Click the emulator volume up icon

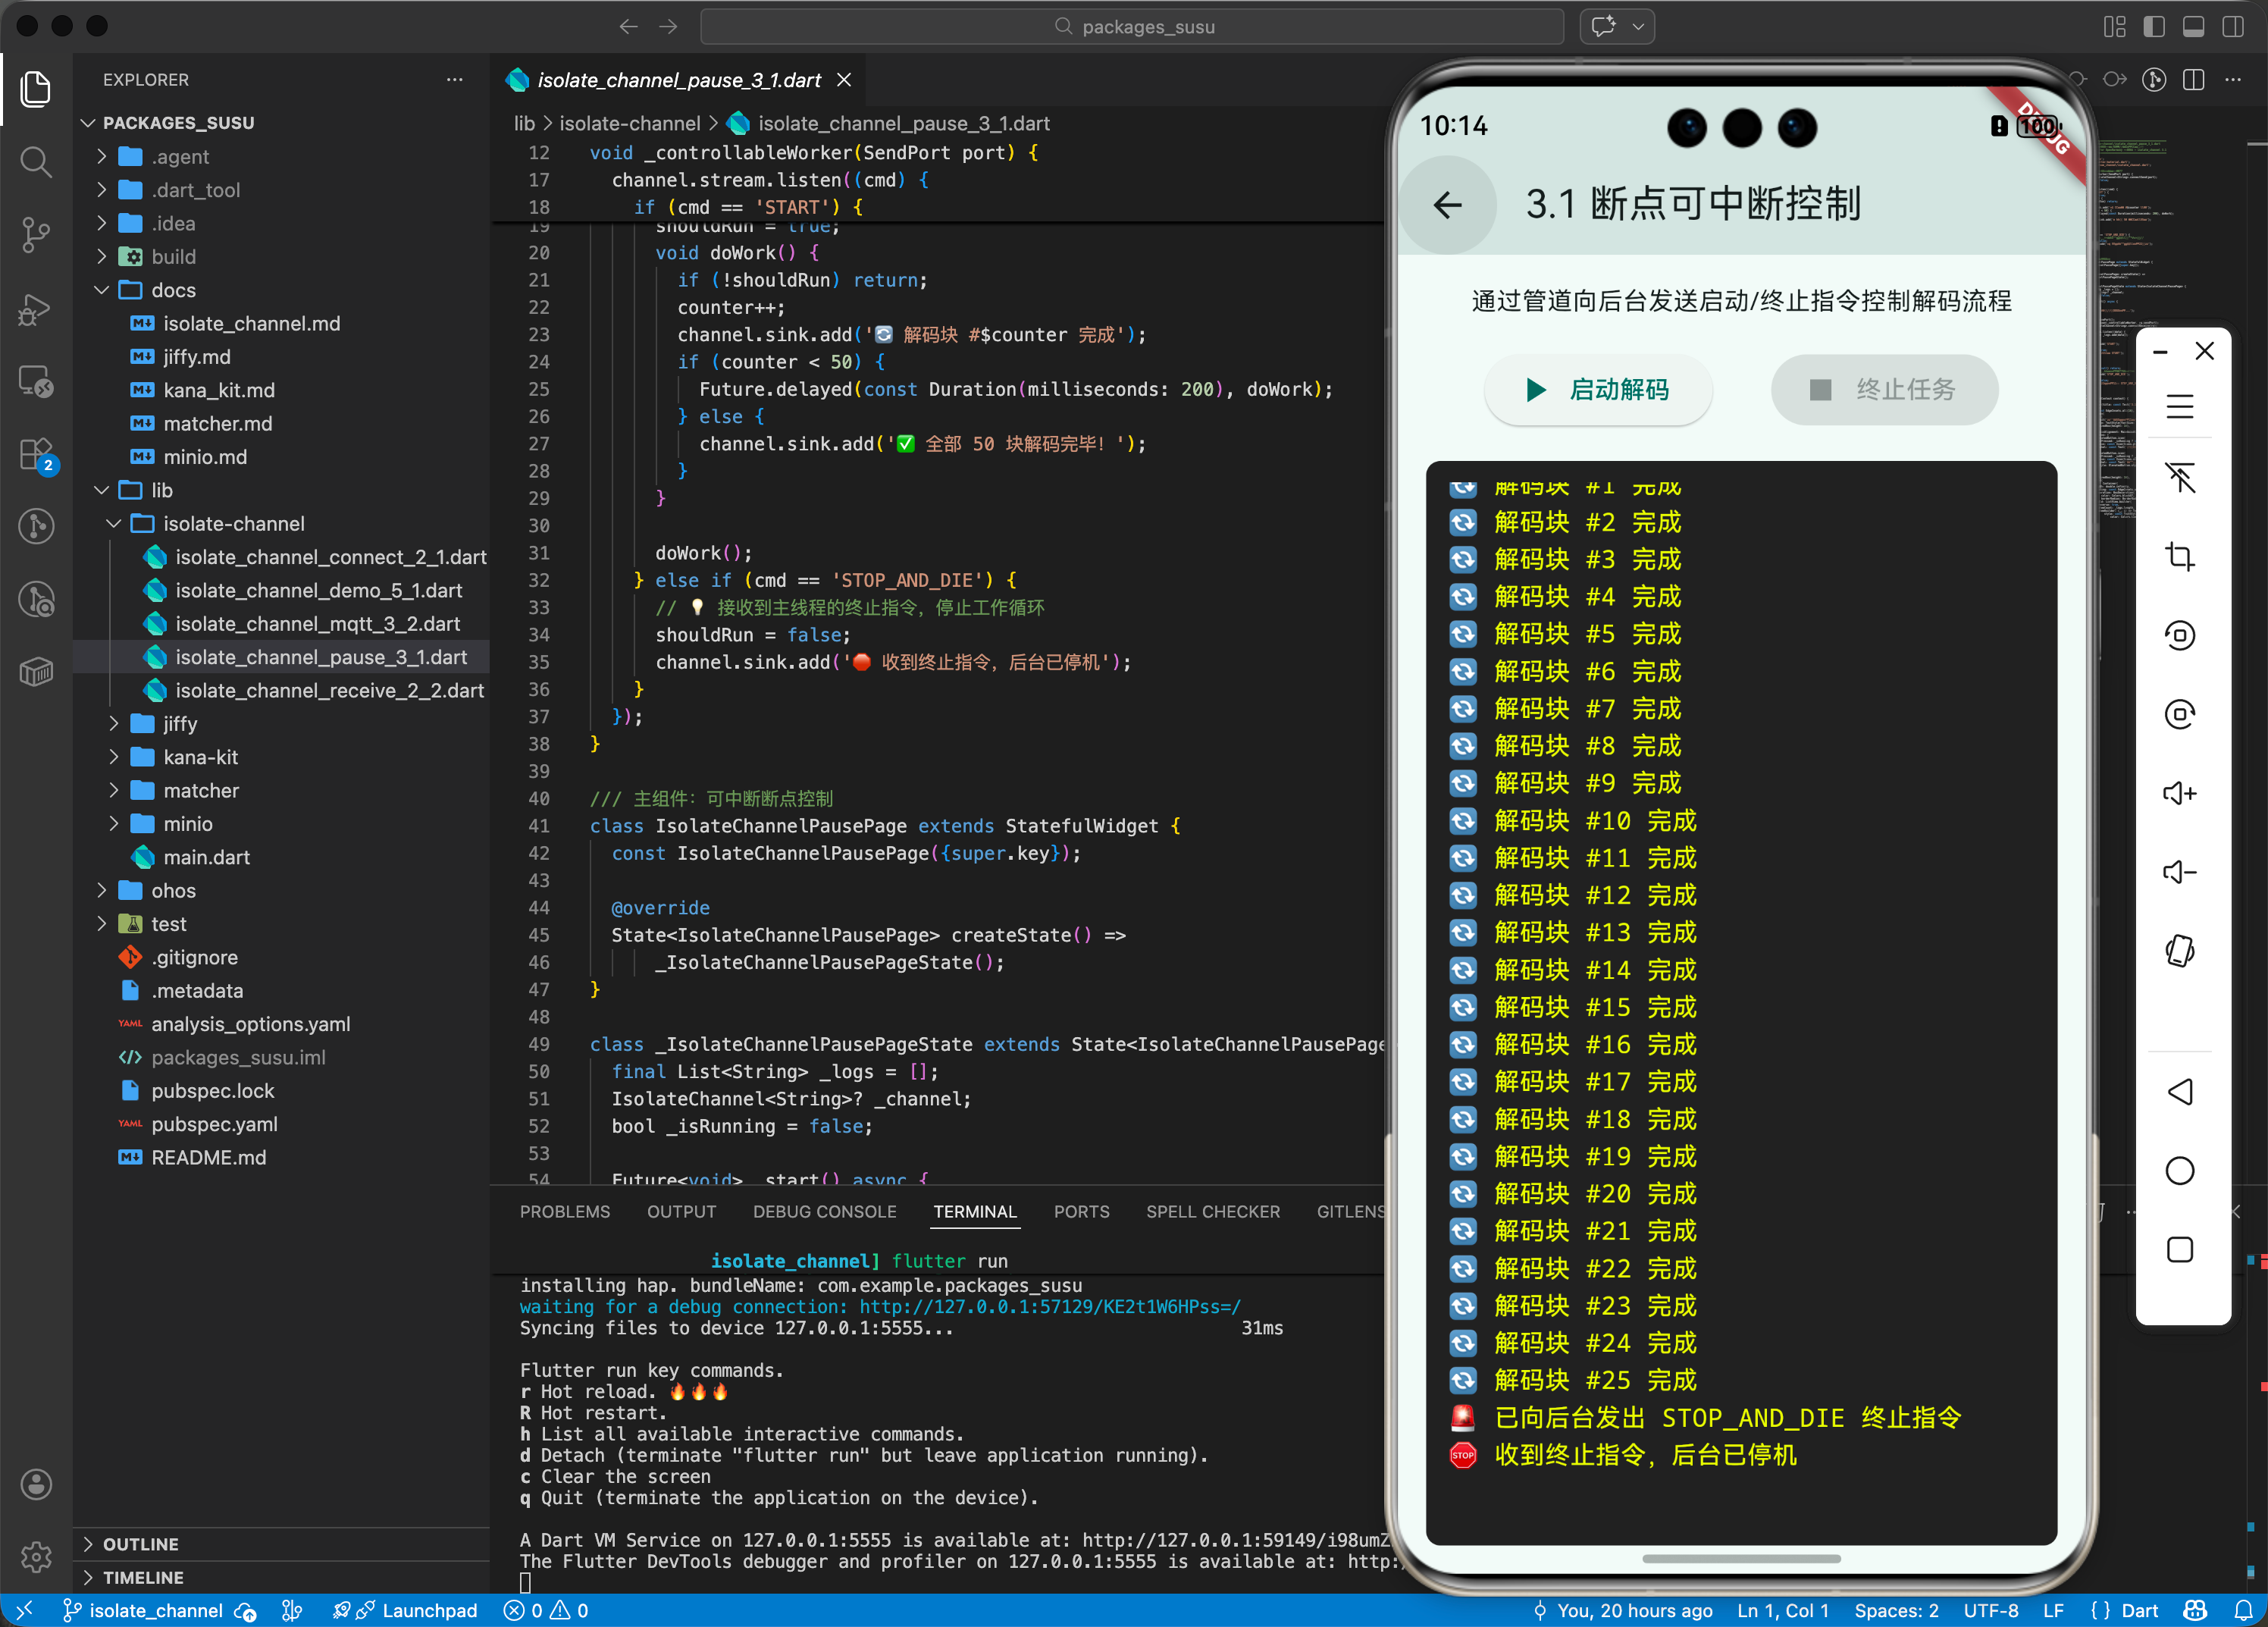2179,793
